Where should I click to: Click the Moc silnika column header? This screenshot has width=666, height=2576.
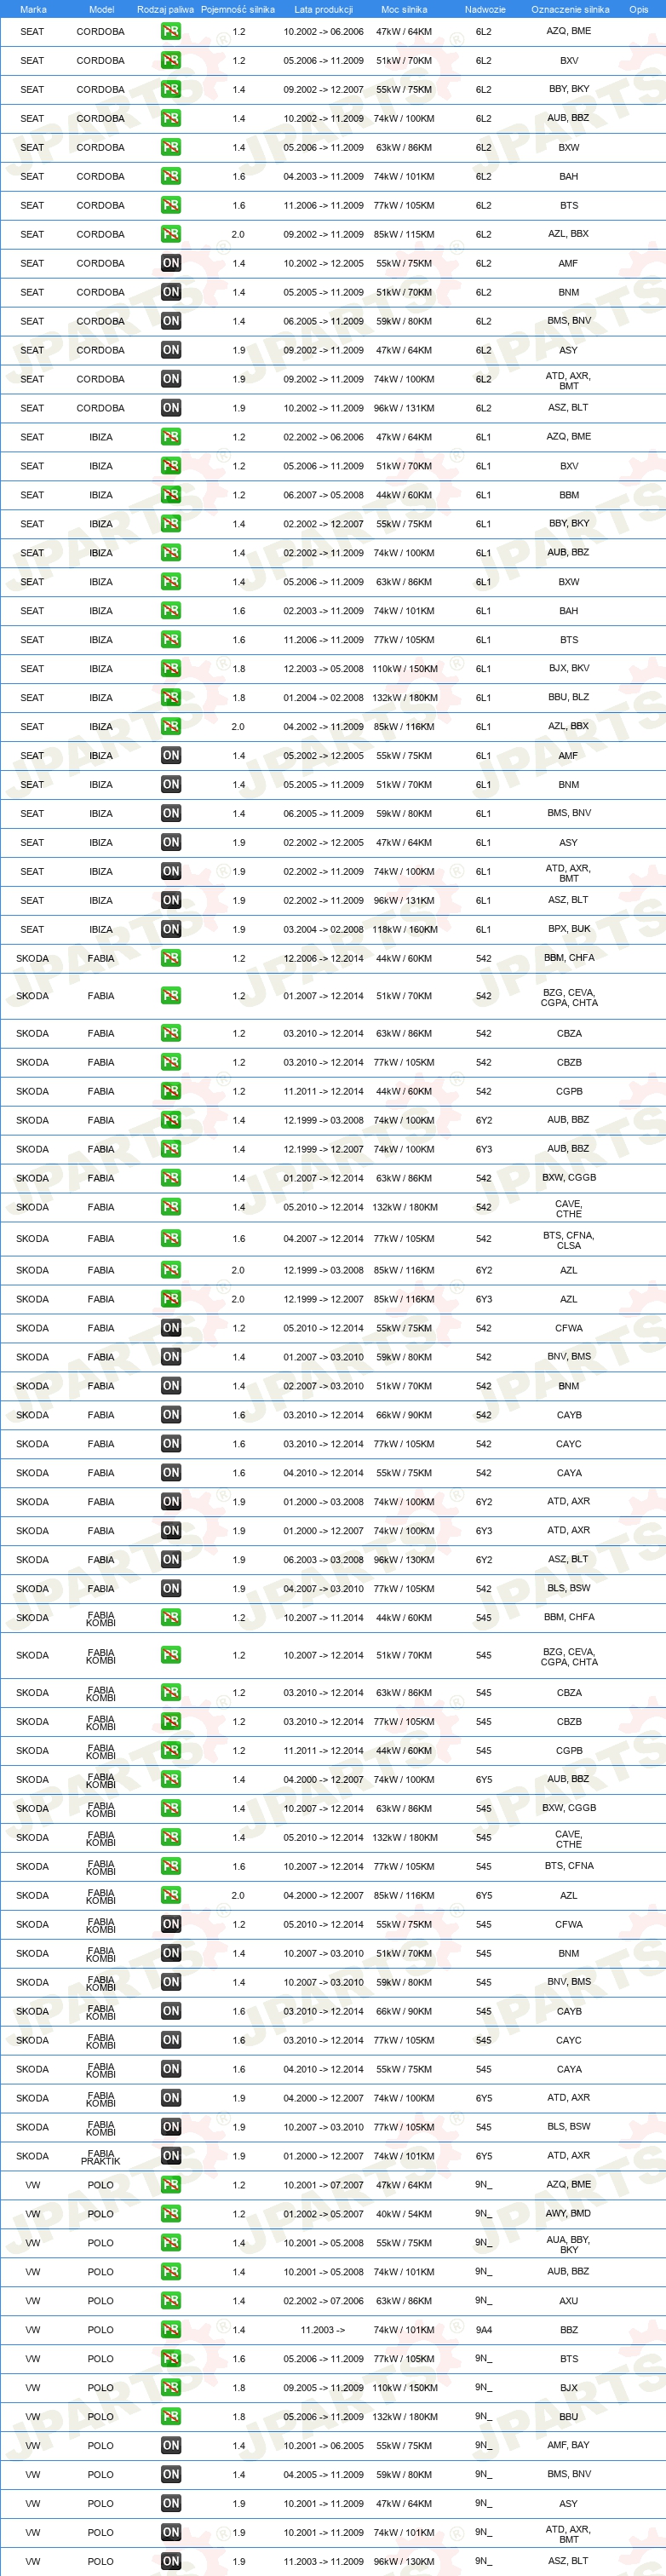(x=404, y=9)
